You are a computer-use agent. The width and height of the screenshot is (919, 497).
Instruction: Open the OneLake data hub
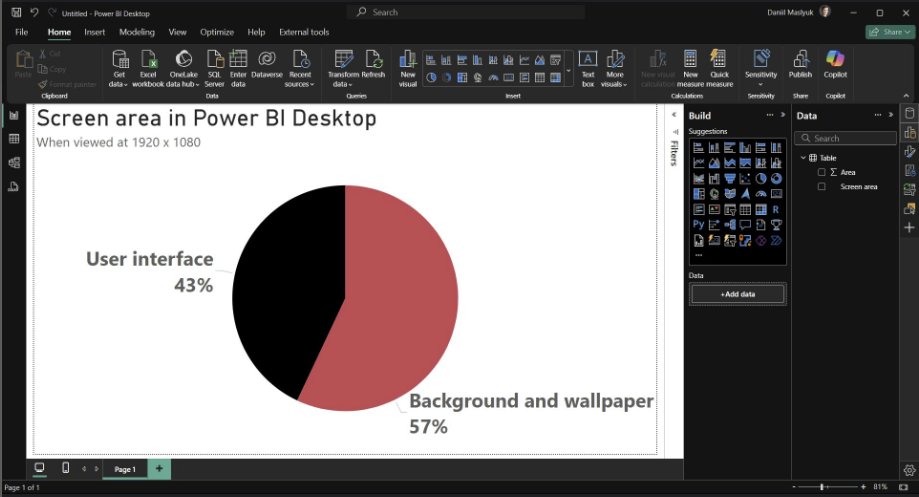pos(183,69)
